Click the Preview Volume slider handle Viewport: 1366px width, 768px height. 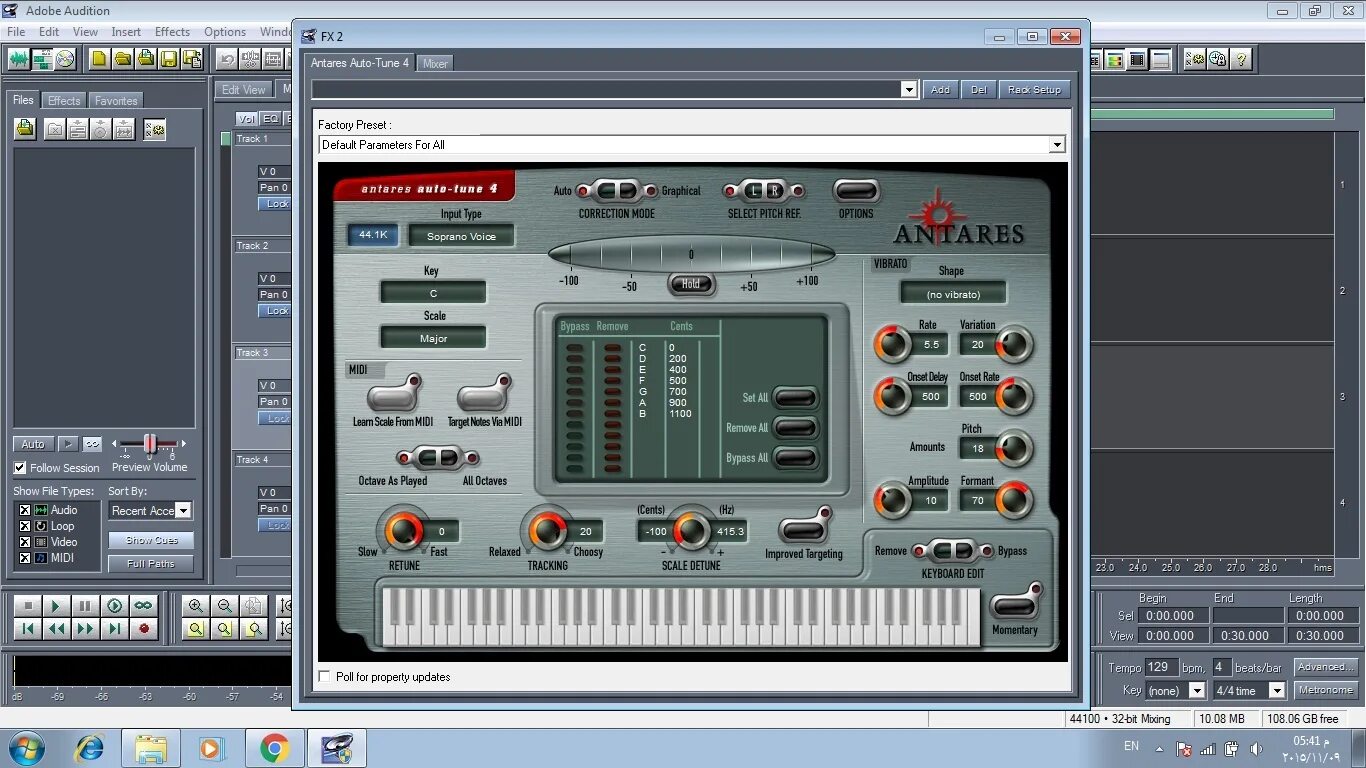coord(149,443)
